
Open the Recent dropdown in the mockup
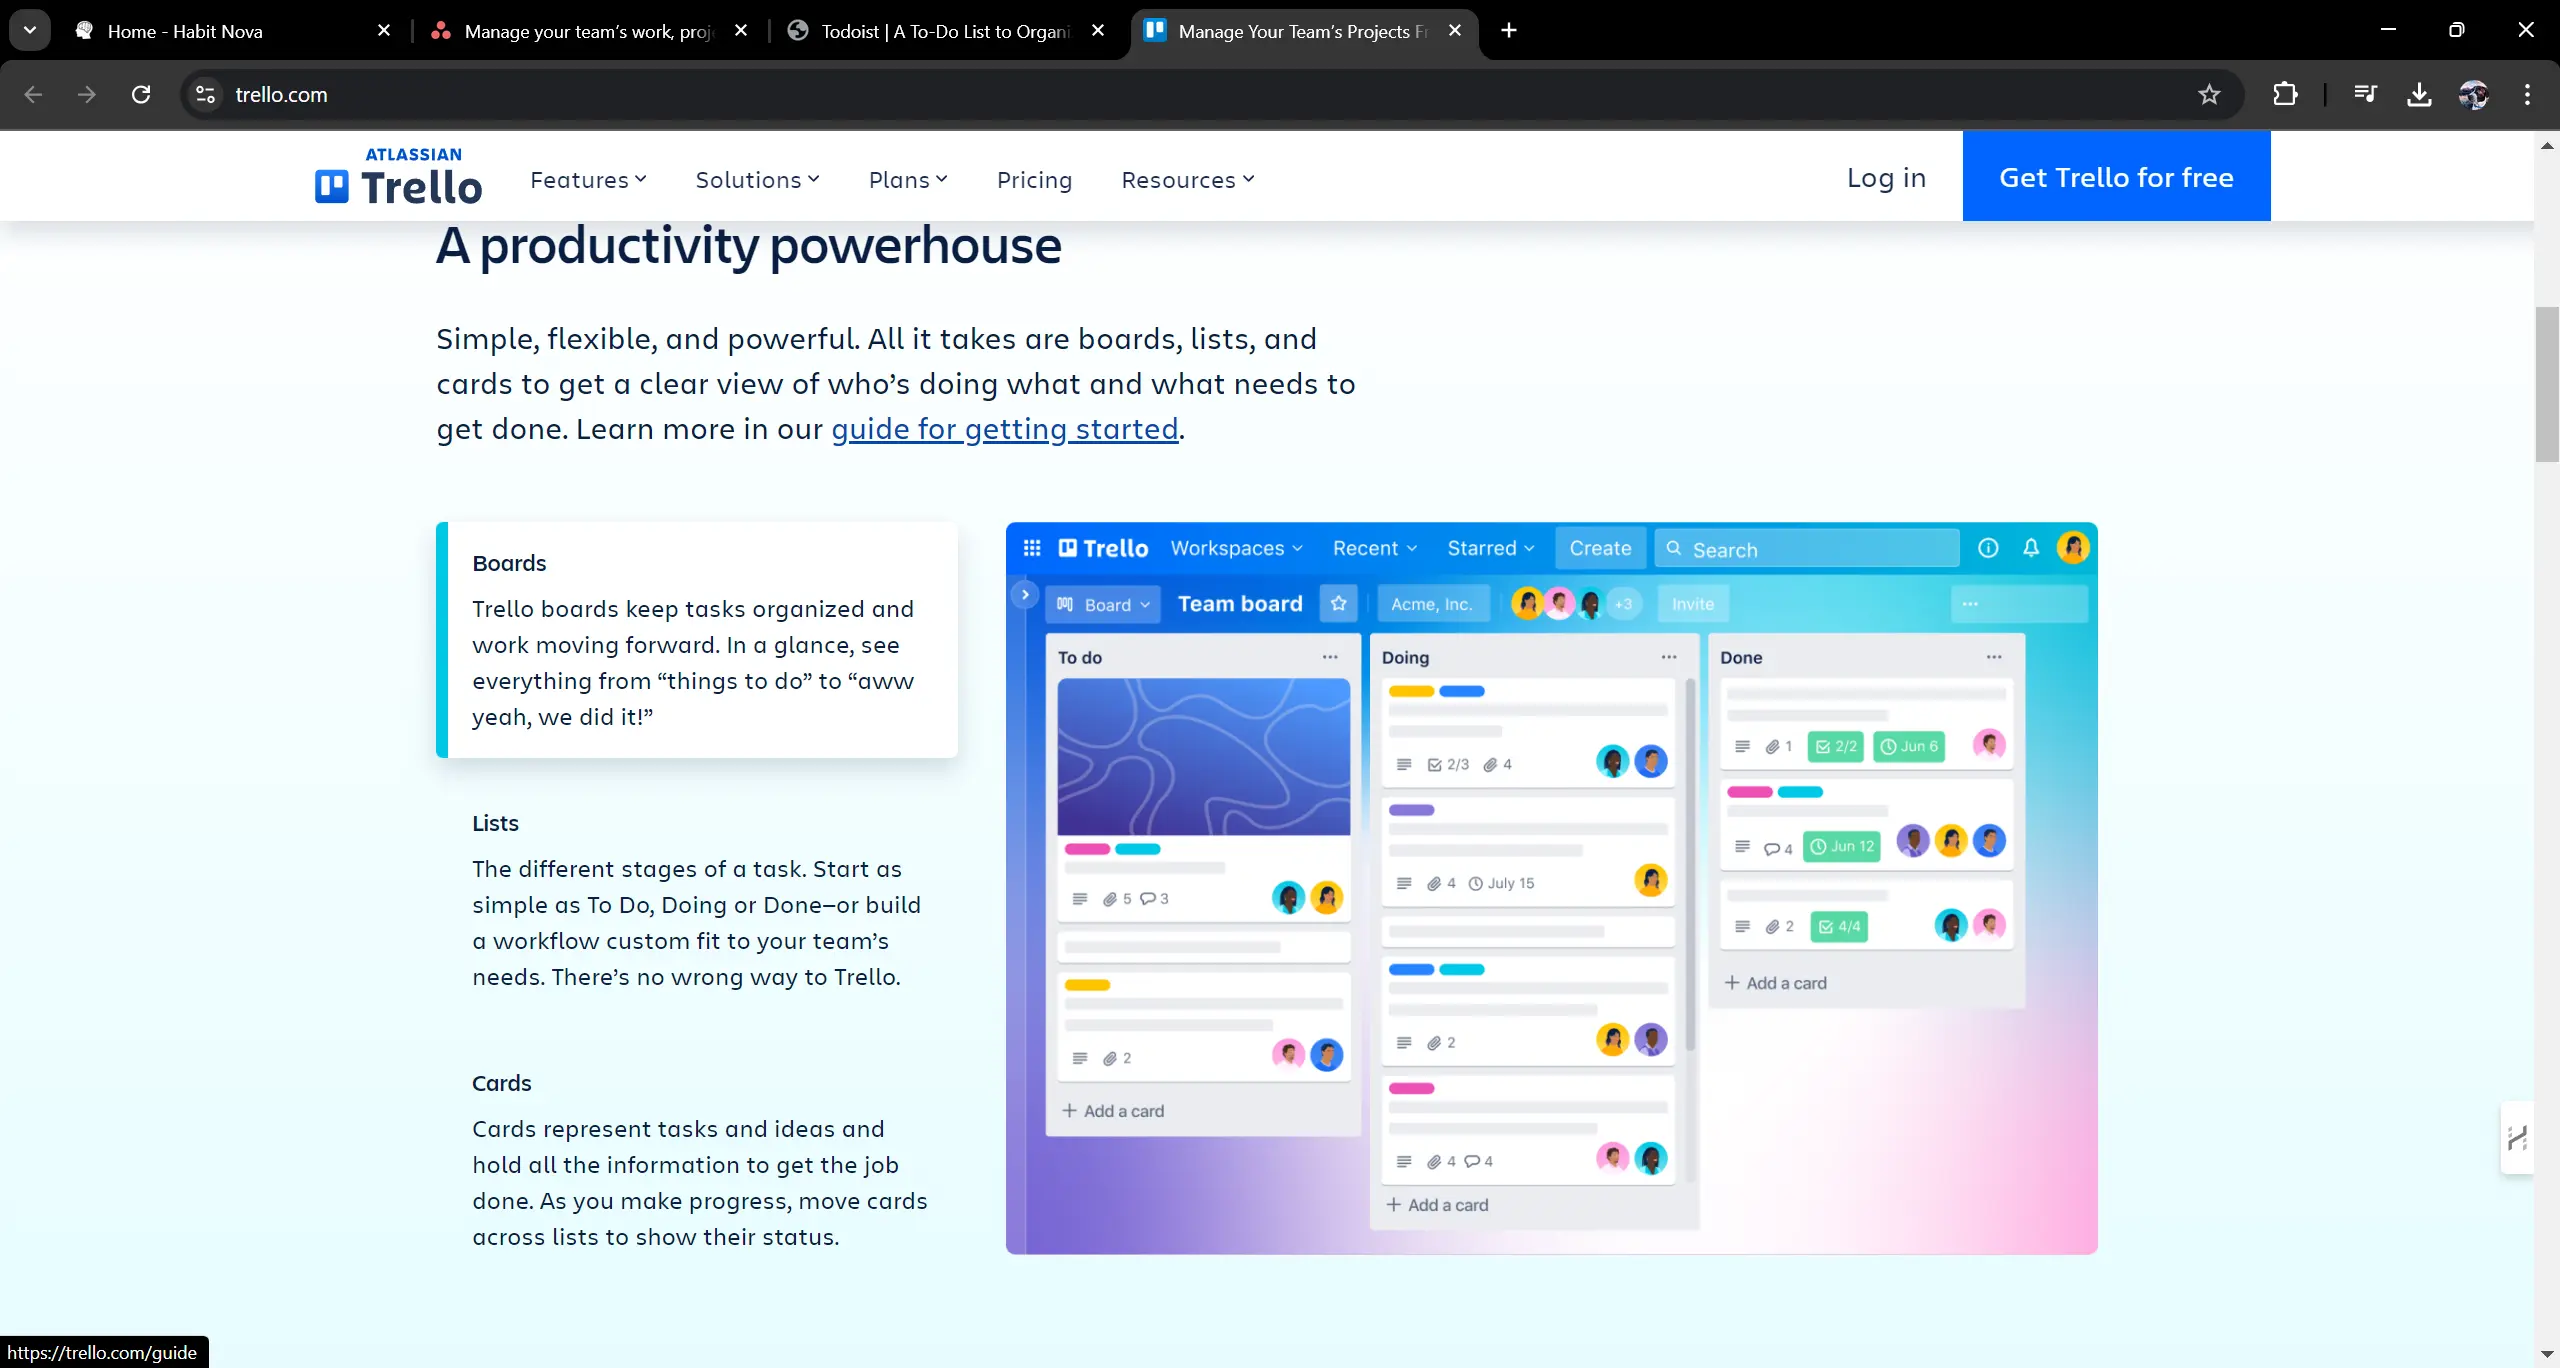pyautogui.click(x=1375, y=548)
